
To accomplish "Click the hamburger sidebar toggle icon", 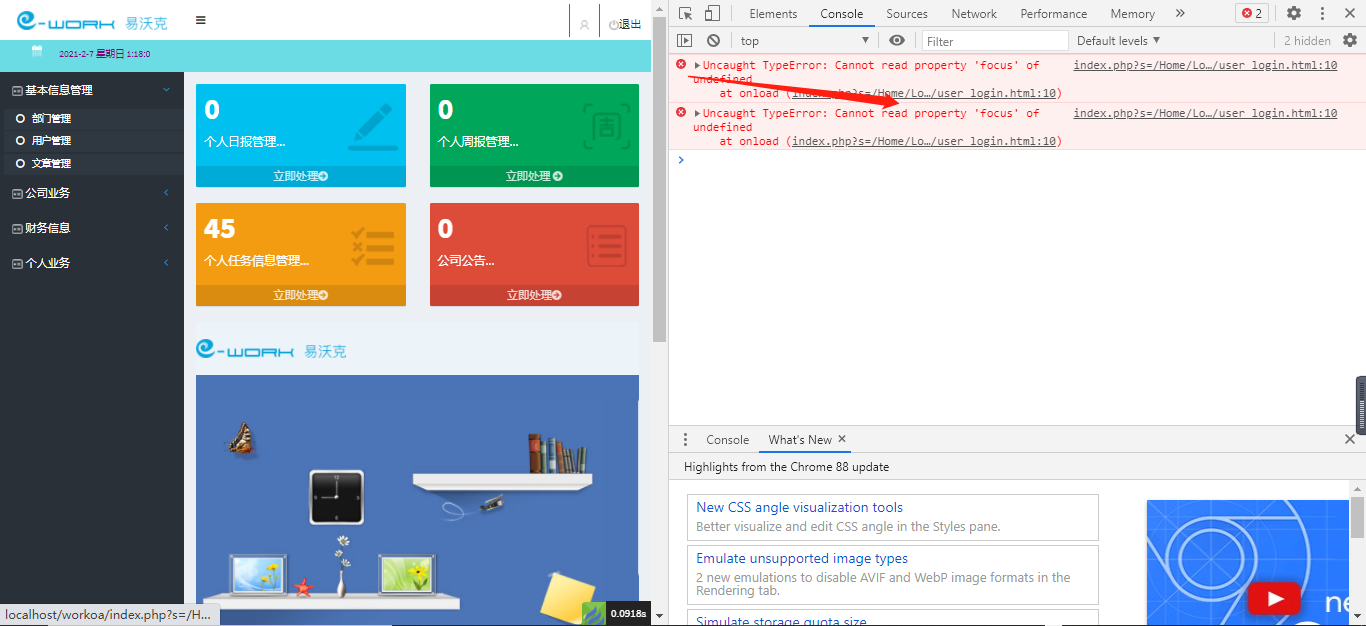I will click(x=201, y=20).
